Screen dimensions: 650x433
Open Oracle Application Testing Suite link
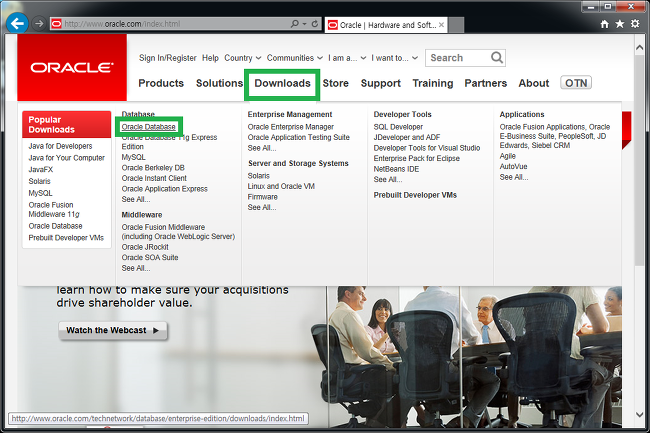click(x=298, y=137)
